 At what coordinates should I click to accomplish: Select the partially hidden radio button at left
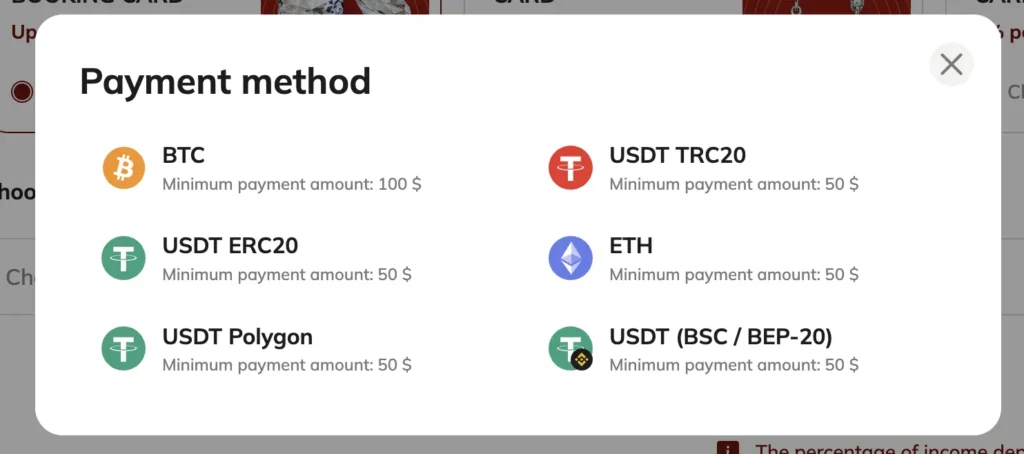click(22, 92)
